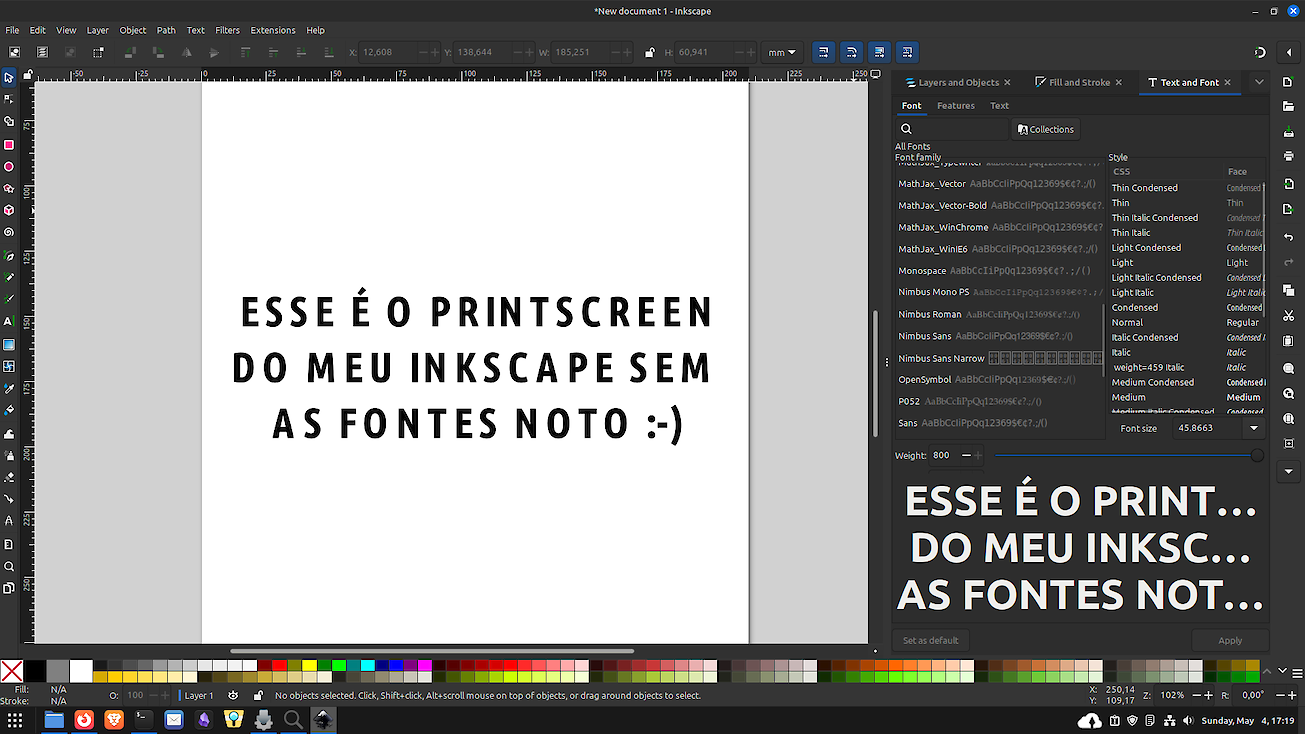Expand the dock panel tabs chevron
The height and width of the screenshot is (734, 1305).
coord(1259,82)
